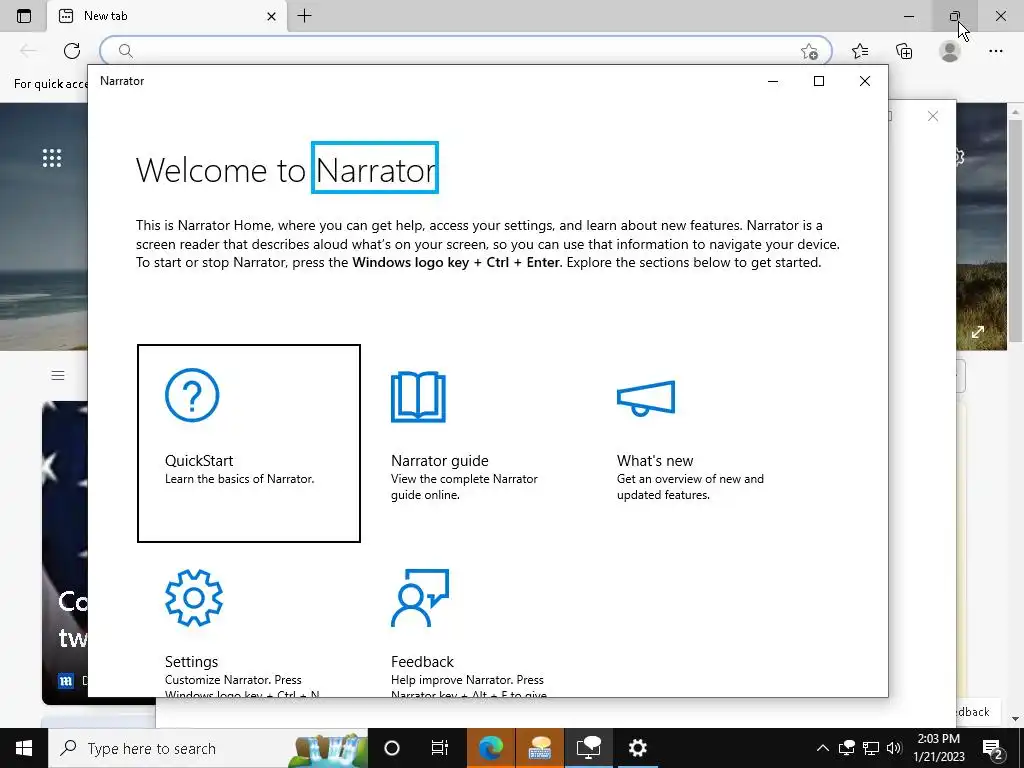Open the QuickStart question mark icon
Image resolution: width=1024 pixels, height=768 pixels.
point(192,395)
